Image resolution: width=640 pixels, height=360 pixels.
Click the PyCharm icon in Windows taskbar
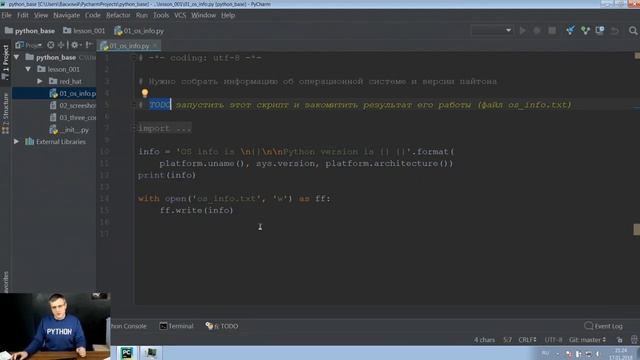[127, 353]
